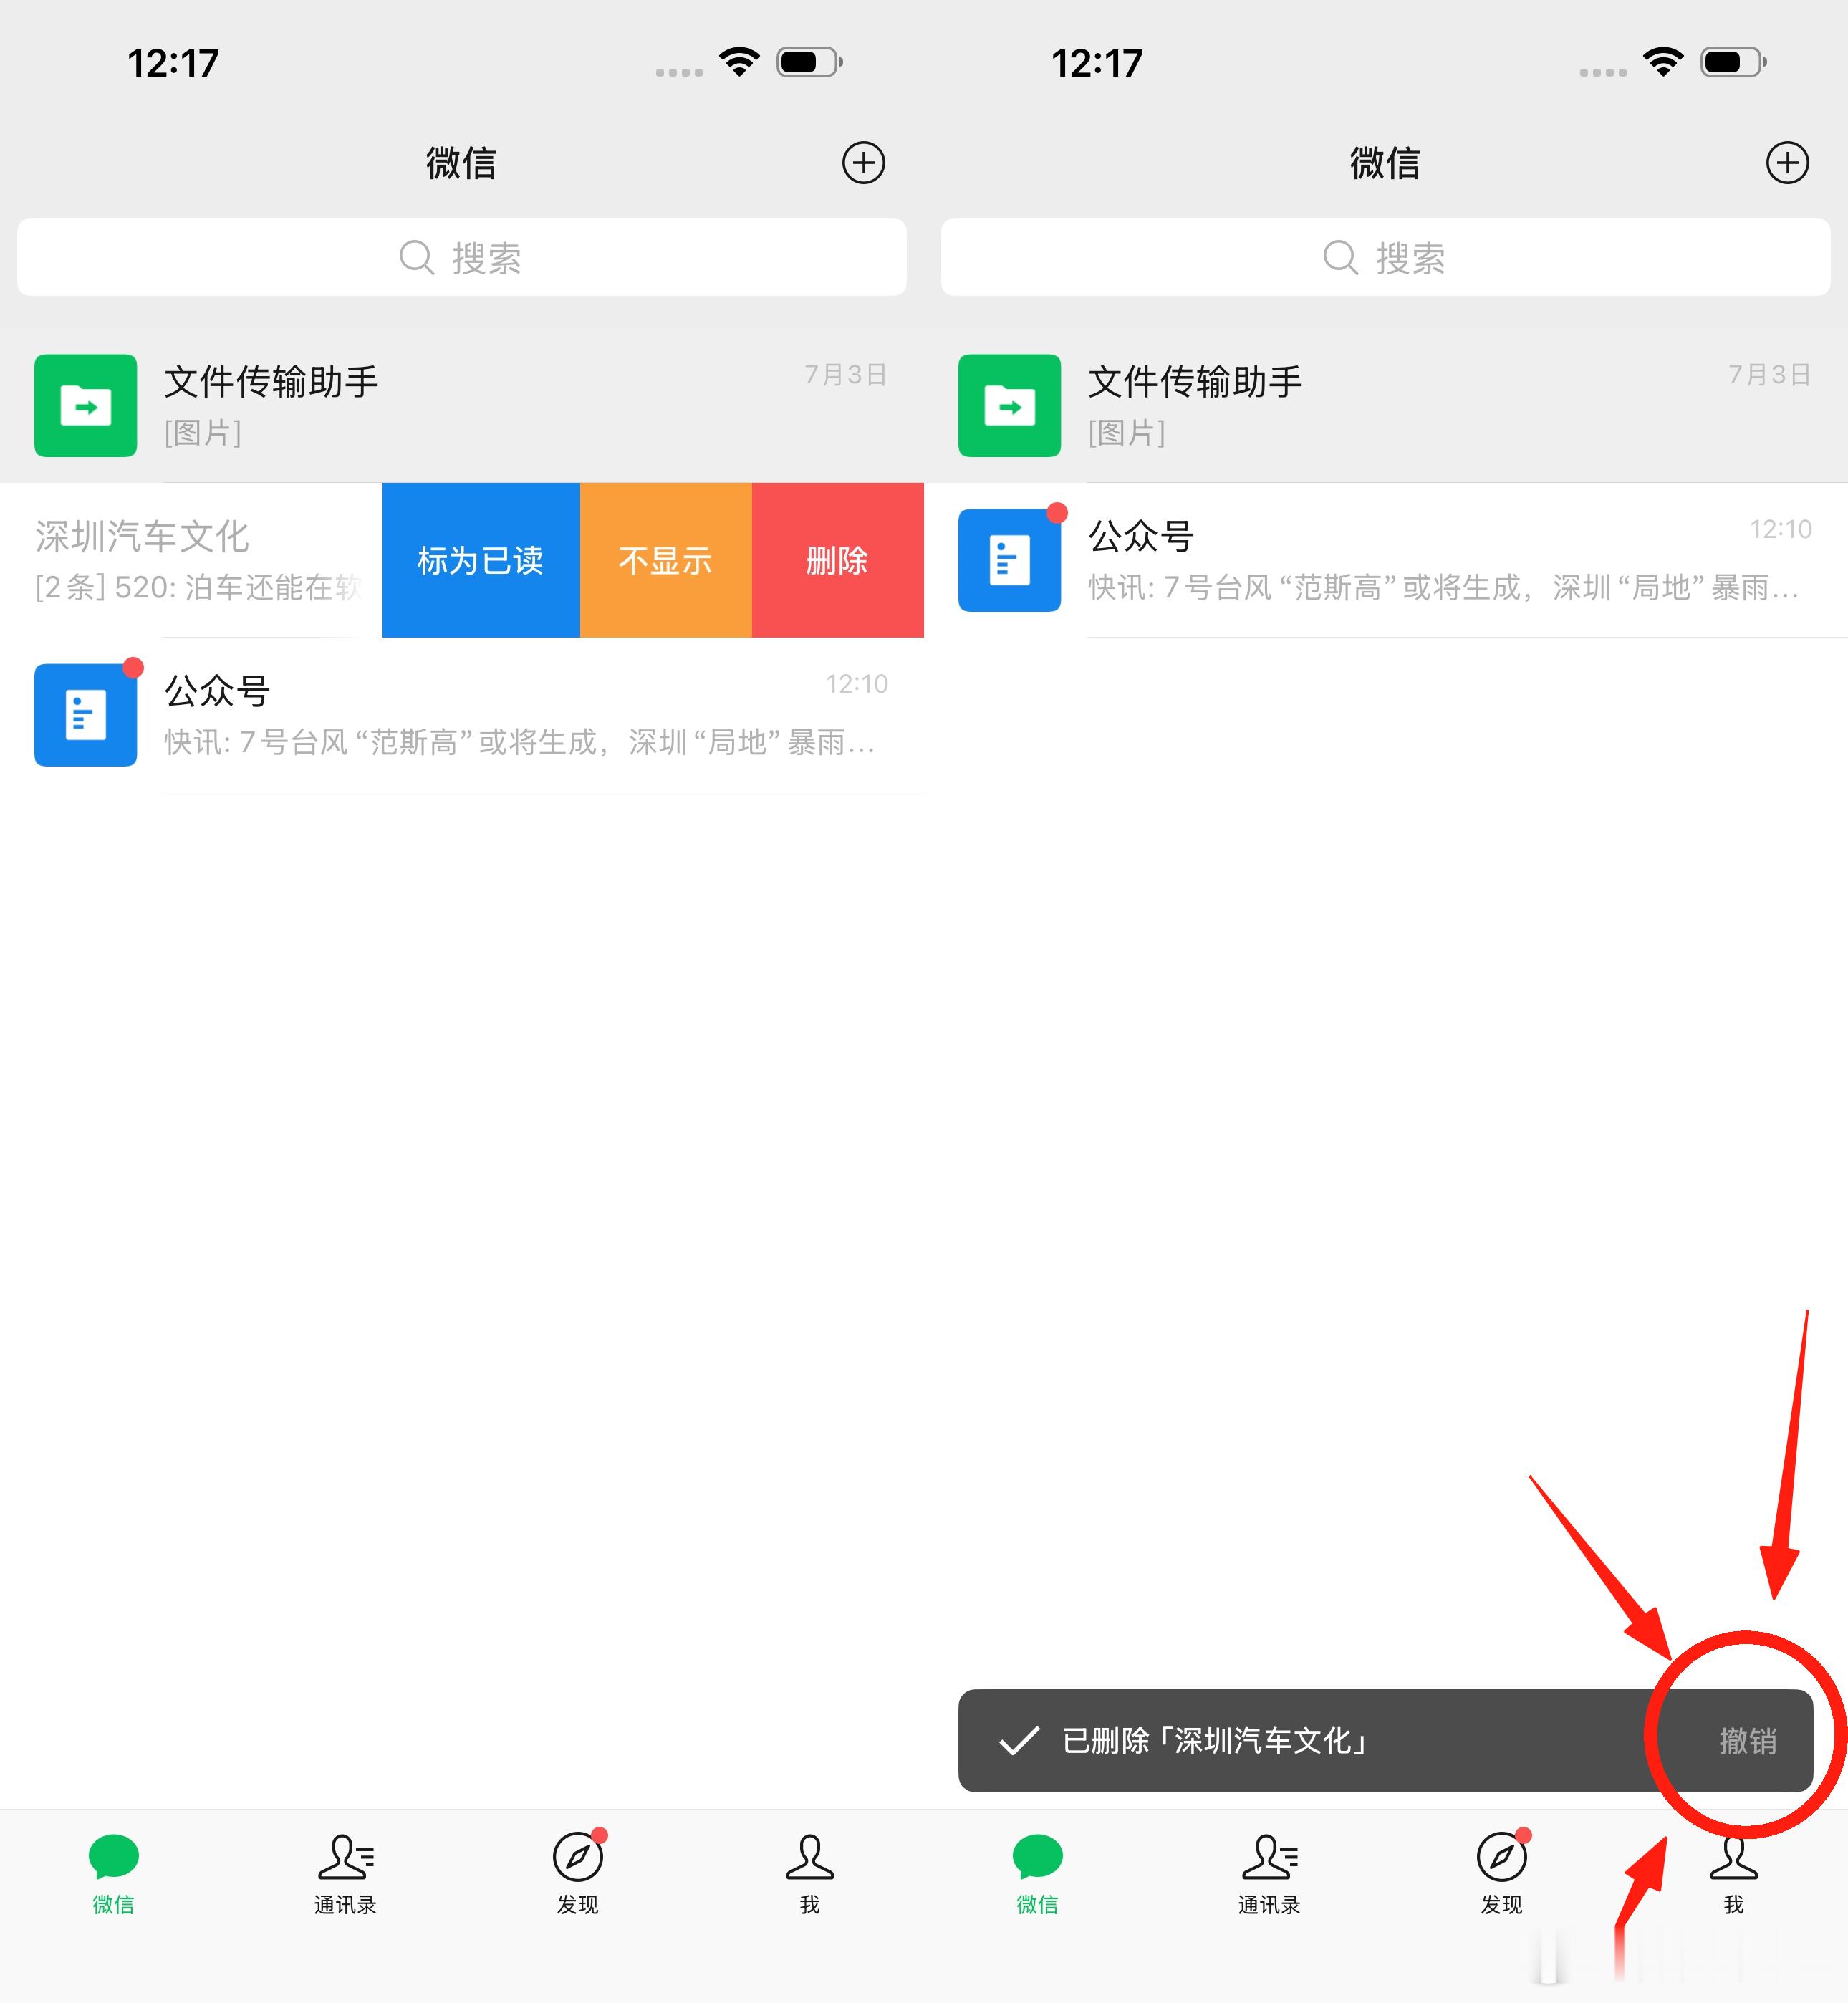Tap checkmark icon in deletion toast

click(x=1019, y=1741)
